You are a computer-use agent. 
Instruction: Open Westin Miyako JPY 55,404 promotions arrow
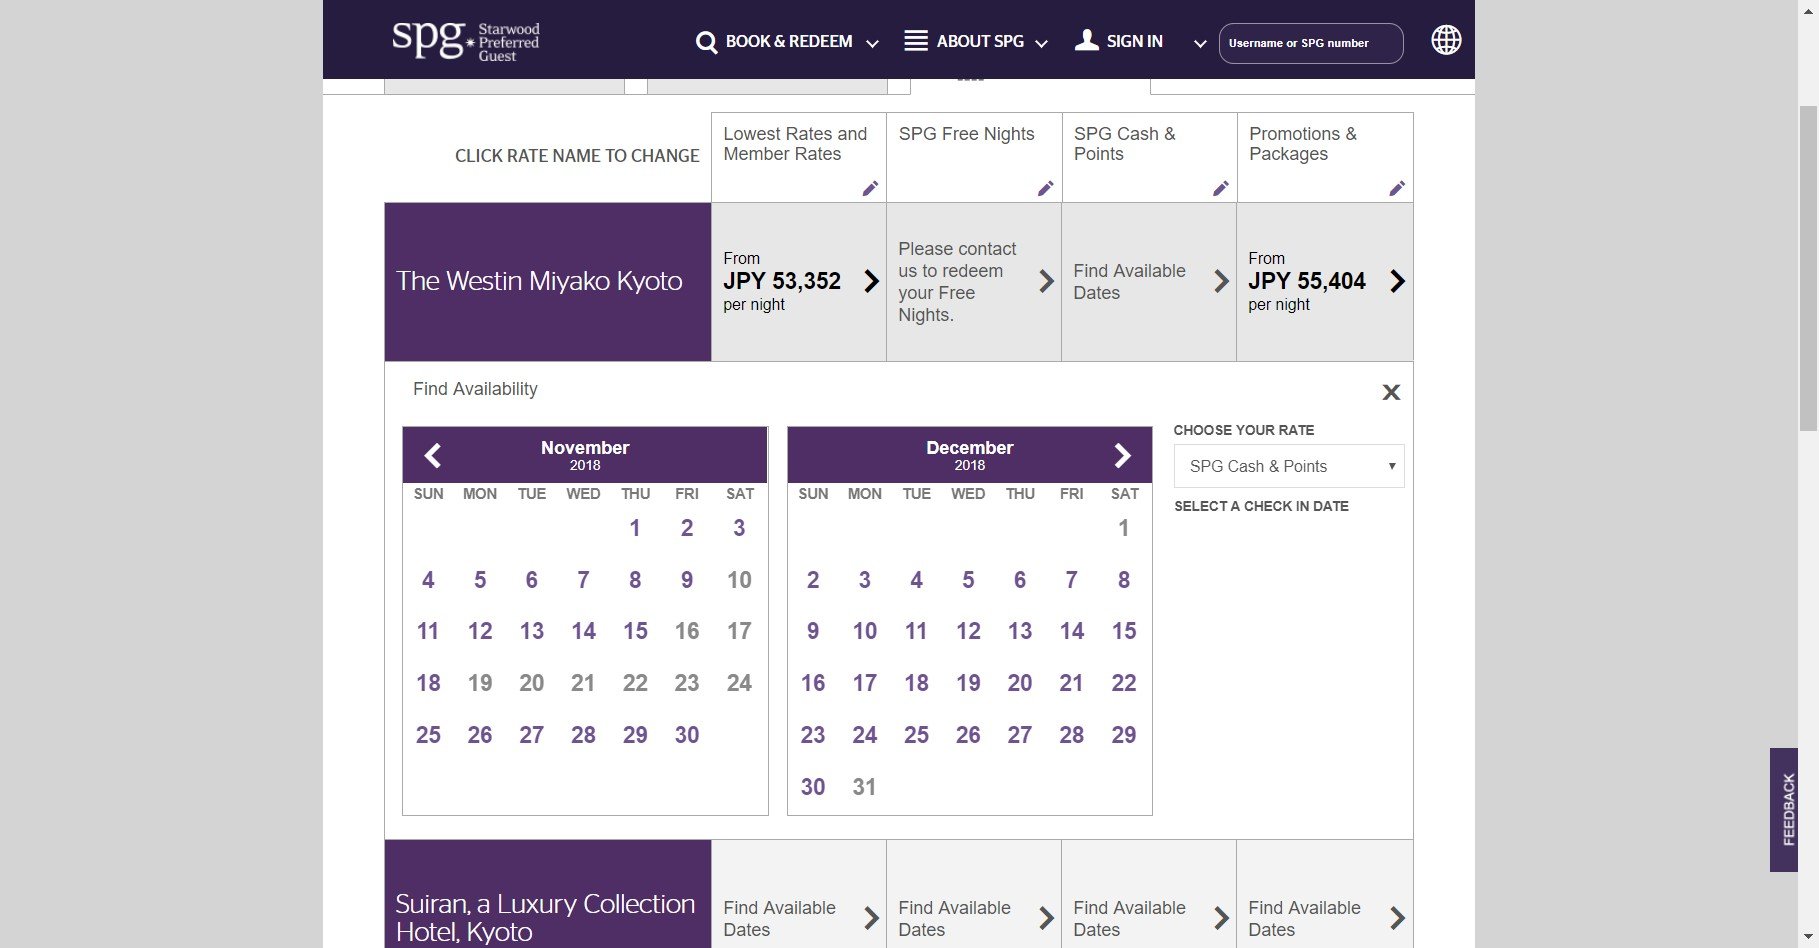tap(1397, 281)
